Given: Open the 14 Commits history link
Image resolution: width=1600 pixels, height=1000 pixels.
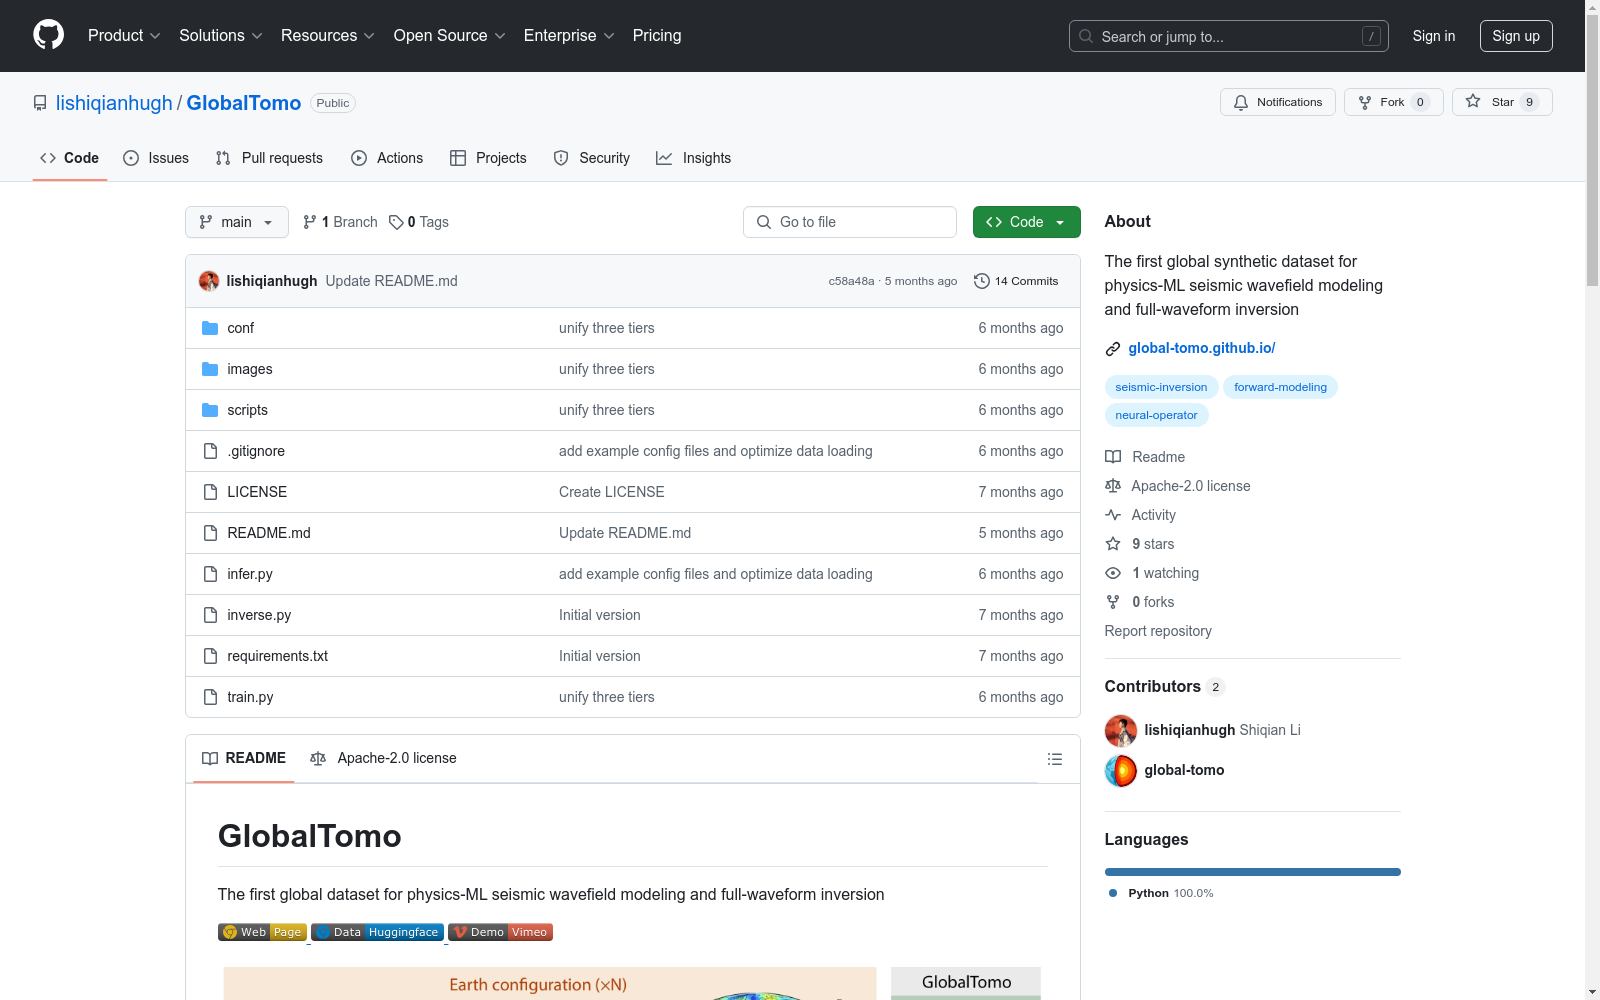Looking at the screenshot, I should point(1016,281).
